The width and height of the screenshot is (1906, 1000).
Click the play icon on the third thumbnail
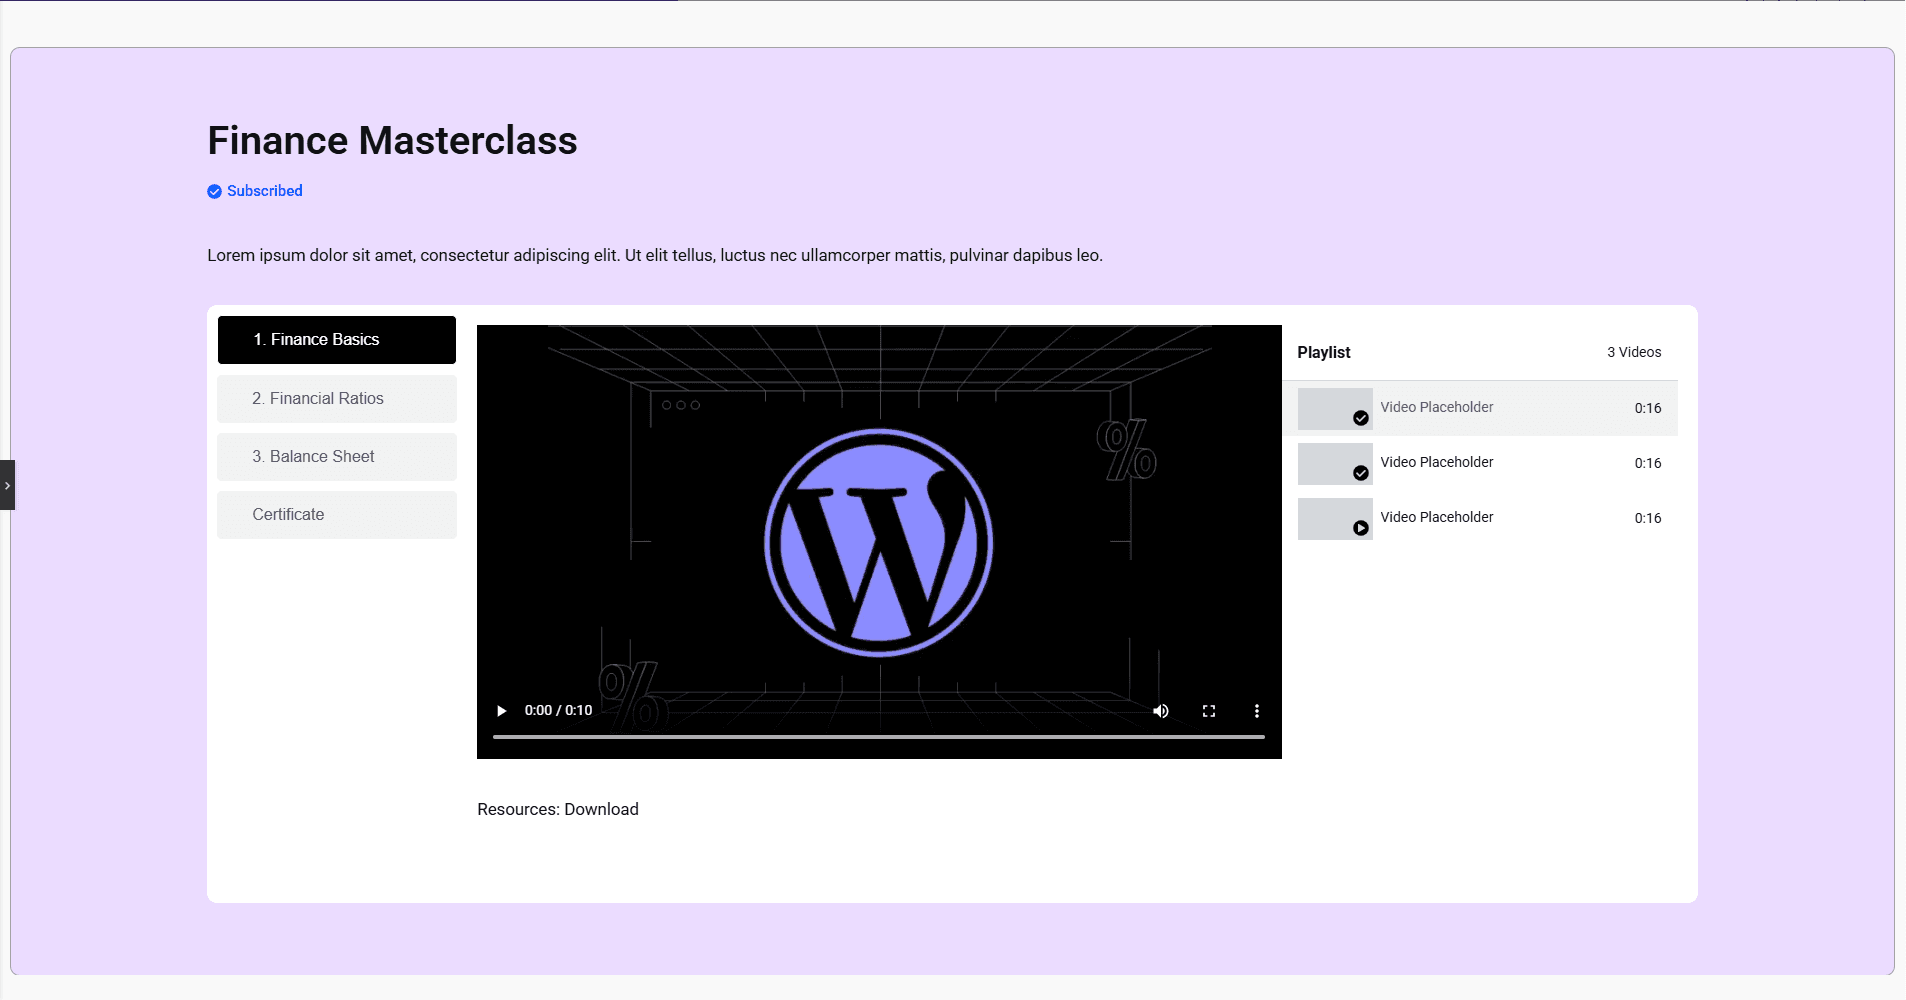point(1361,528)
